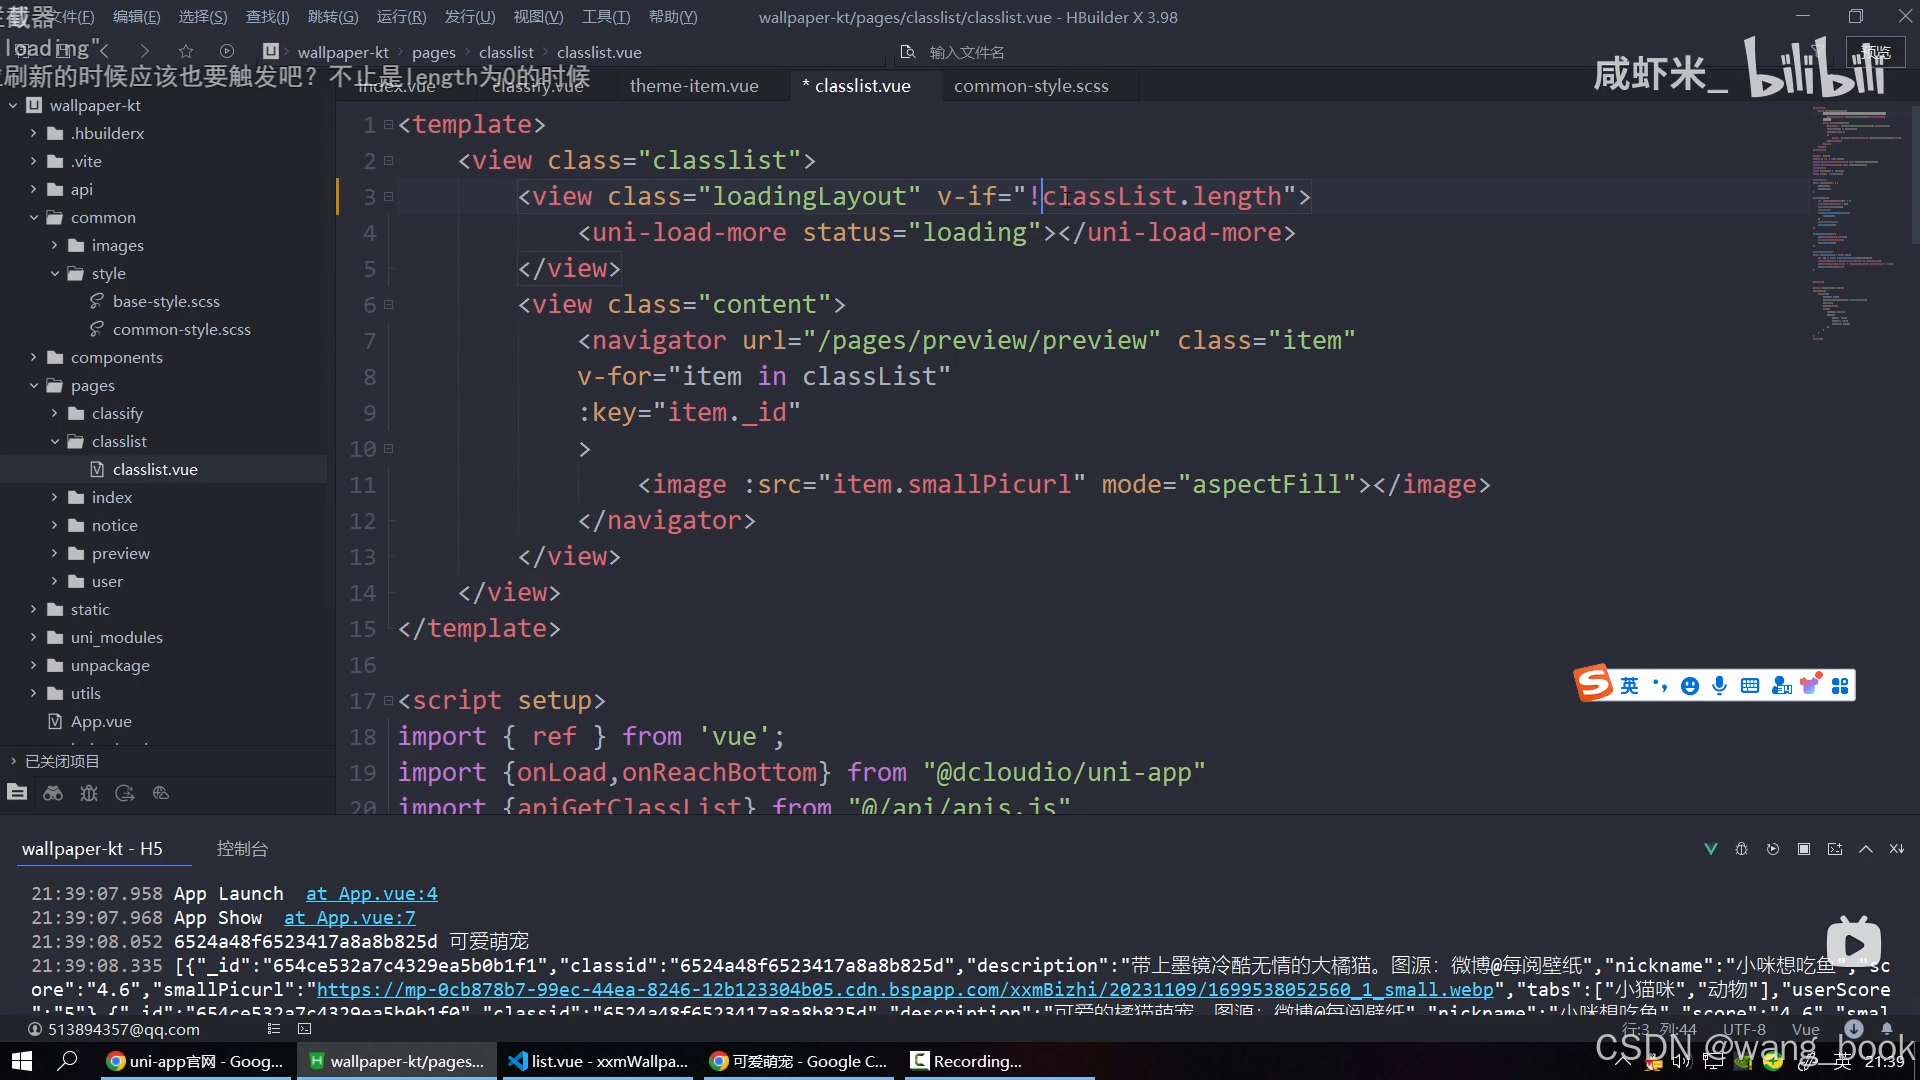Viewport: 1920px width, 1080px height.
Task: Toggle code fold on line 3
Action: point(389,197)
